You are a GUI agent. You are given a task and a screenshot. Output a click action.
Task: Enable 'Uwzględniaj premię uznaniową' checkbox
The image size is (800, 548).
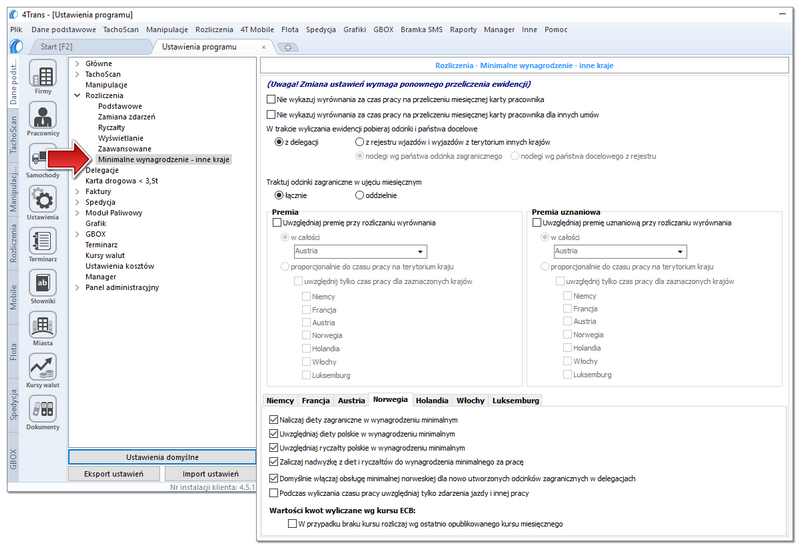tap(537, 222)
